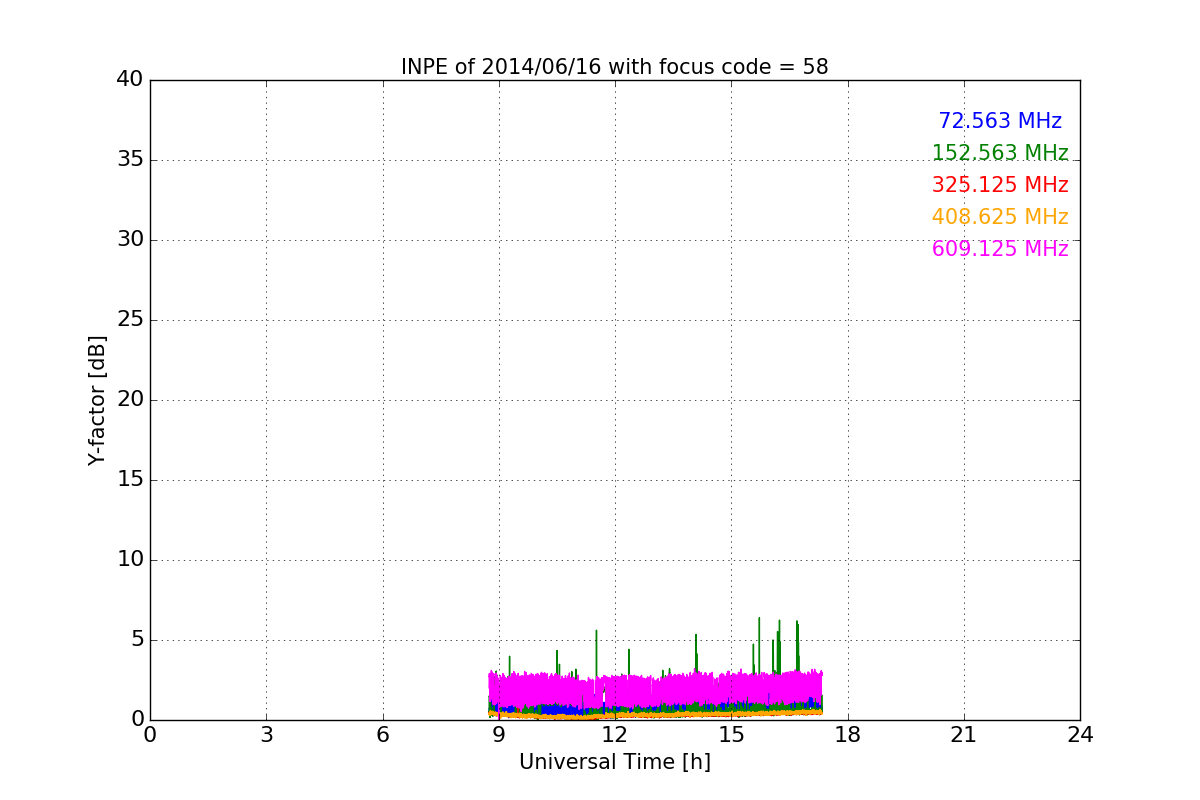The image size is (1200, 800).
Task: Select the 325.125 MHz legend label
Action: (x=1000, y=185)
